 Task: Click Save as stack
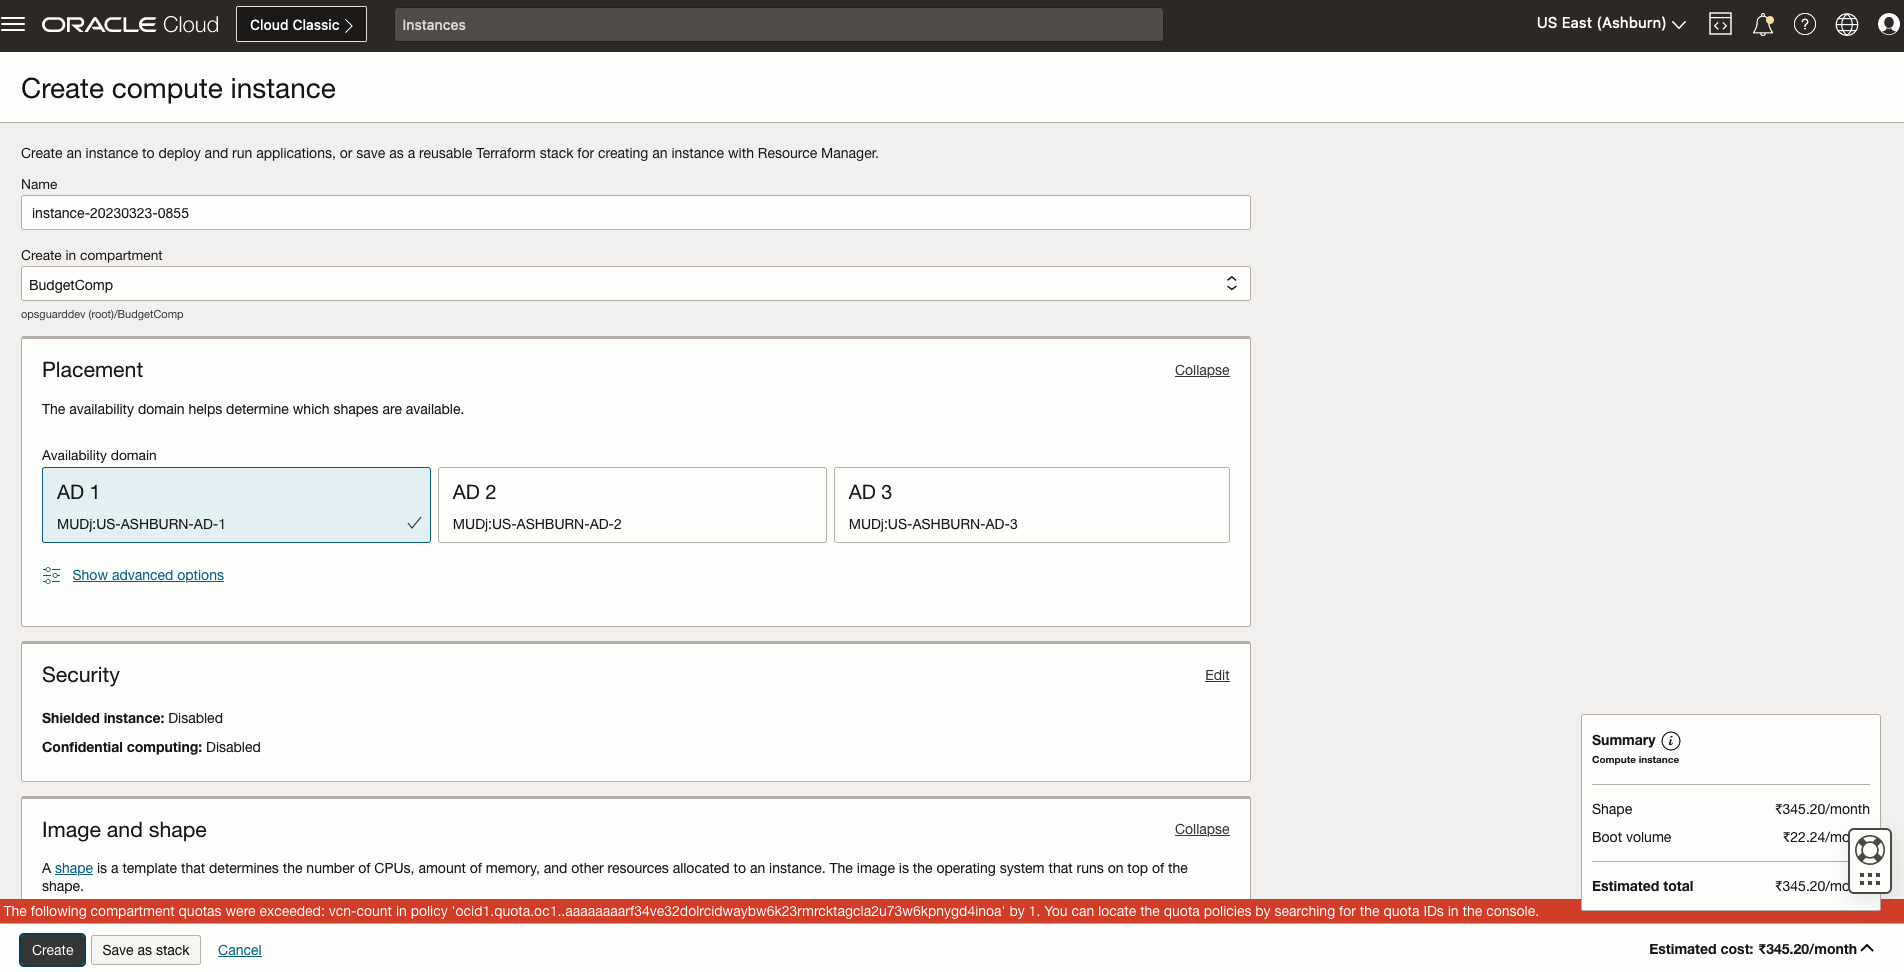coord(146,950)
